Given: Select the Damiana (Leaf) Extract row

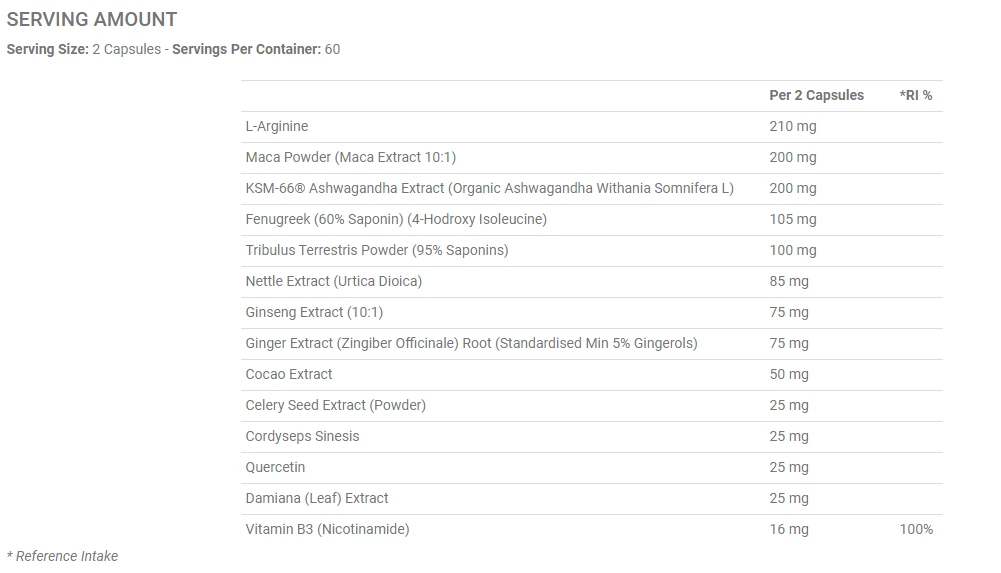Looking at the screenshot, I should click(317, 498).
